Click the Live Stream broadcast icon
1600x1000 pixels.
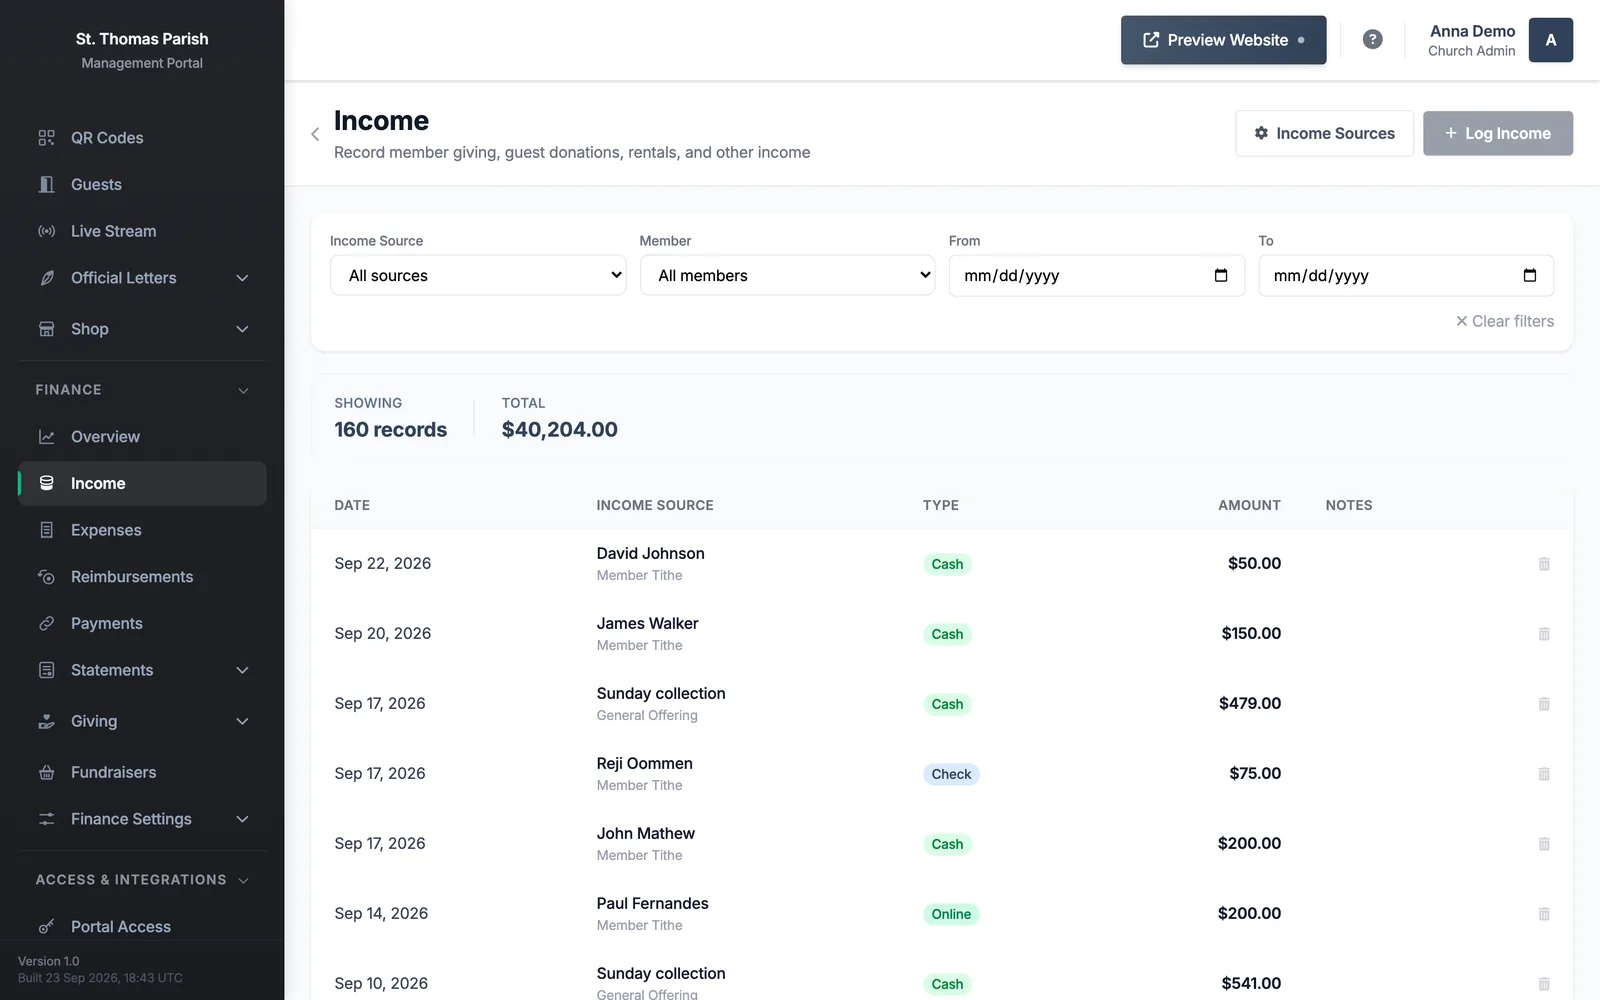[47, 231]
